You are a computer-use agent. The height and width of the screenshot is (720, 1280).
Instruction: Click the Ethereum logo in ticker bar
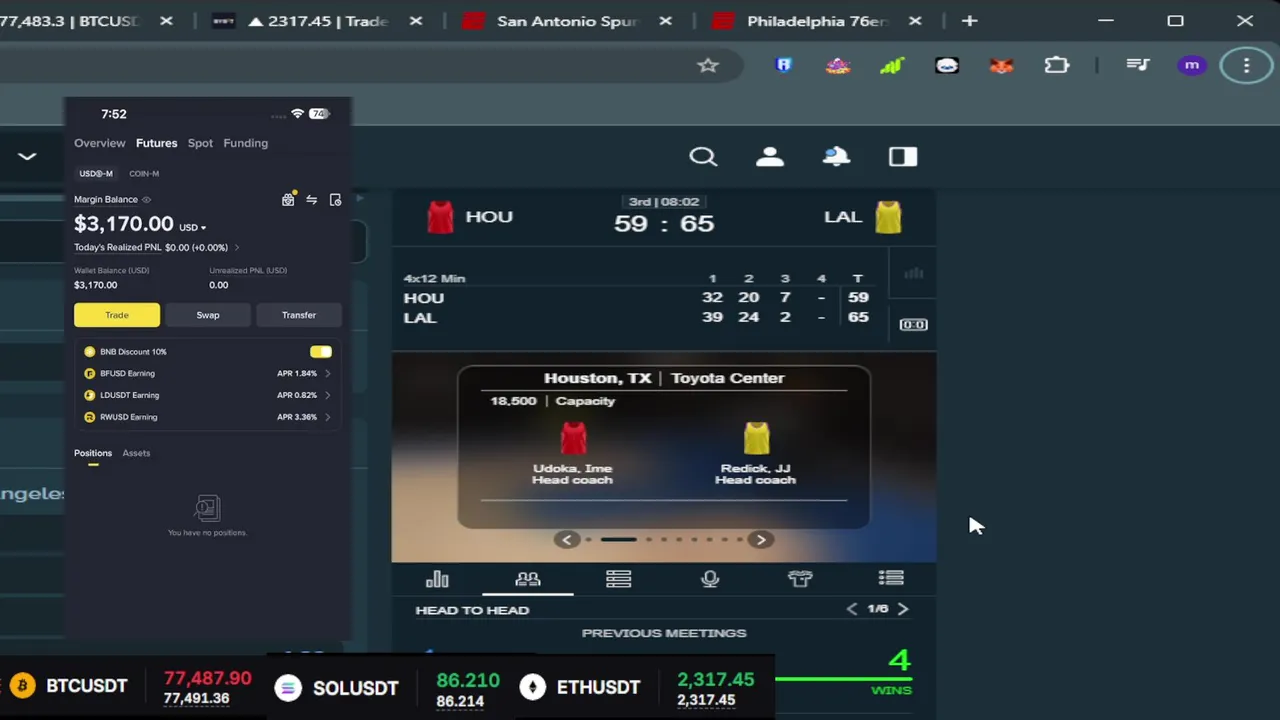pyautogui.click(x=533, y=687)
